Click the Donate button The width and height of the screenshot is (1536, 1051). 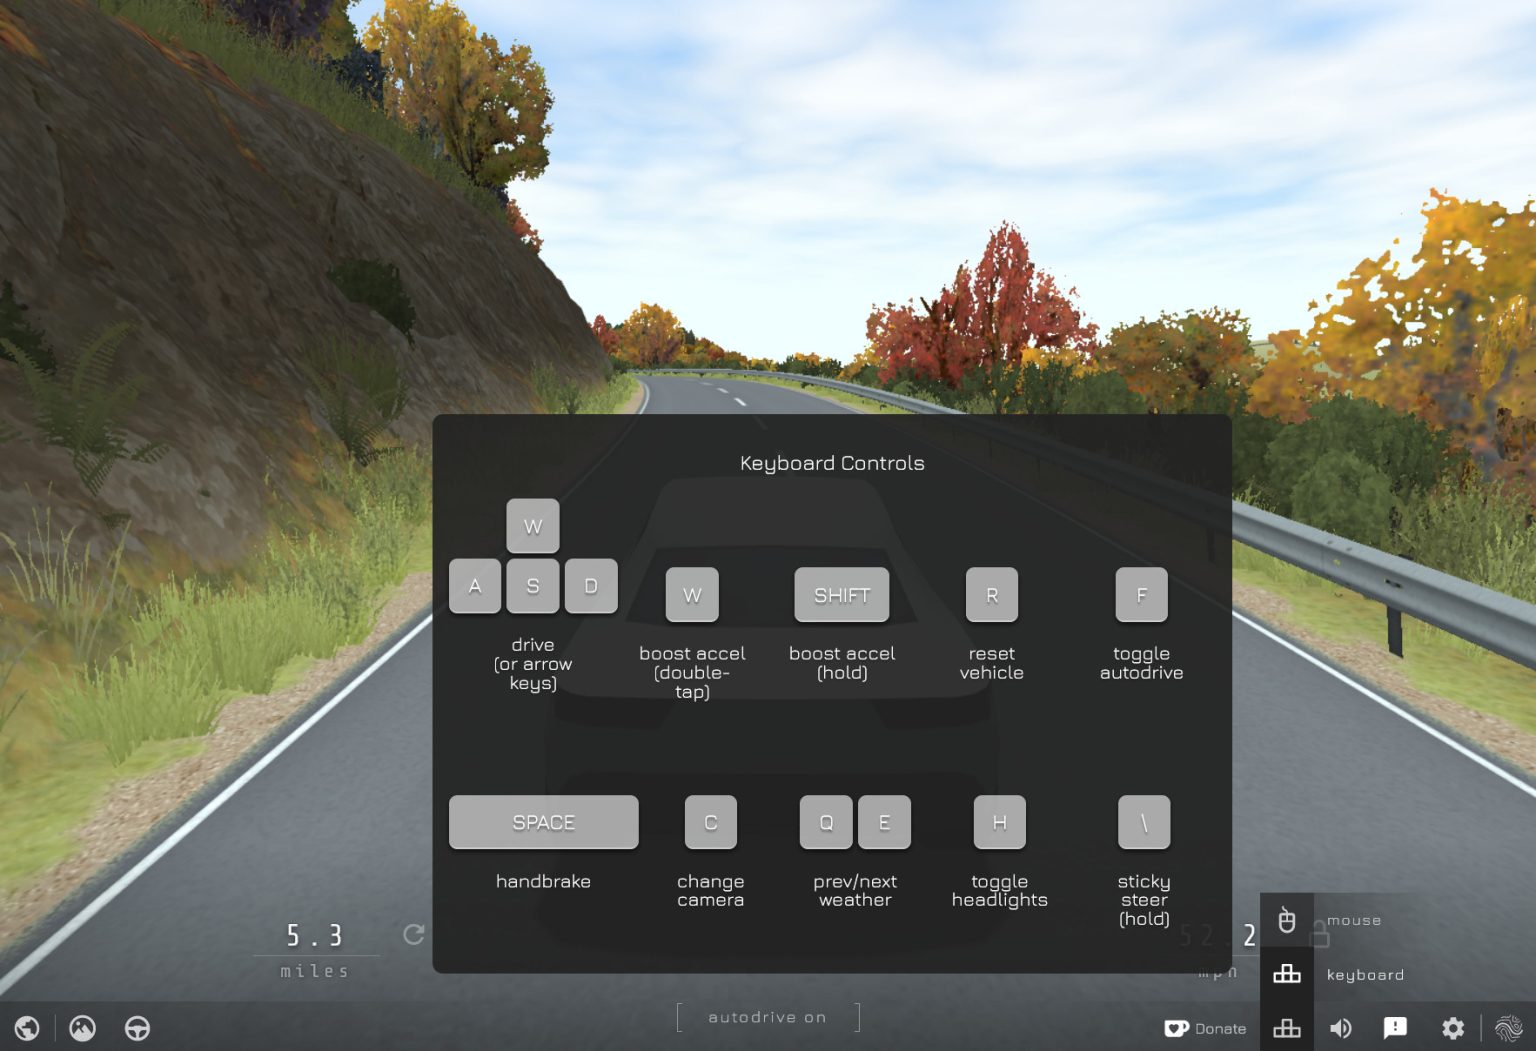pos(1206,1028)
